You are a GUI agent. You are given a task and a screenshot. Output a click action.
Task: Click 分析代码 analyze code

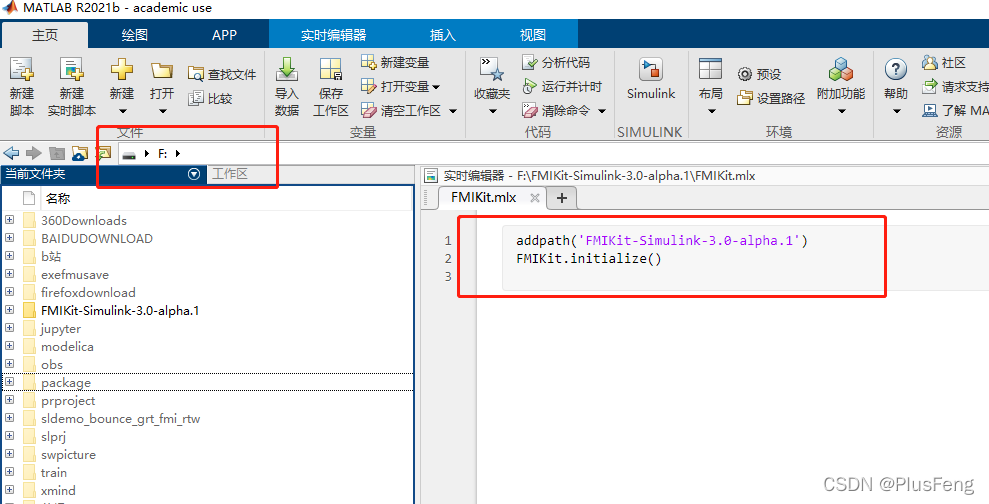557,62
